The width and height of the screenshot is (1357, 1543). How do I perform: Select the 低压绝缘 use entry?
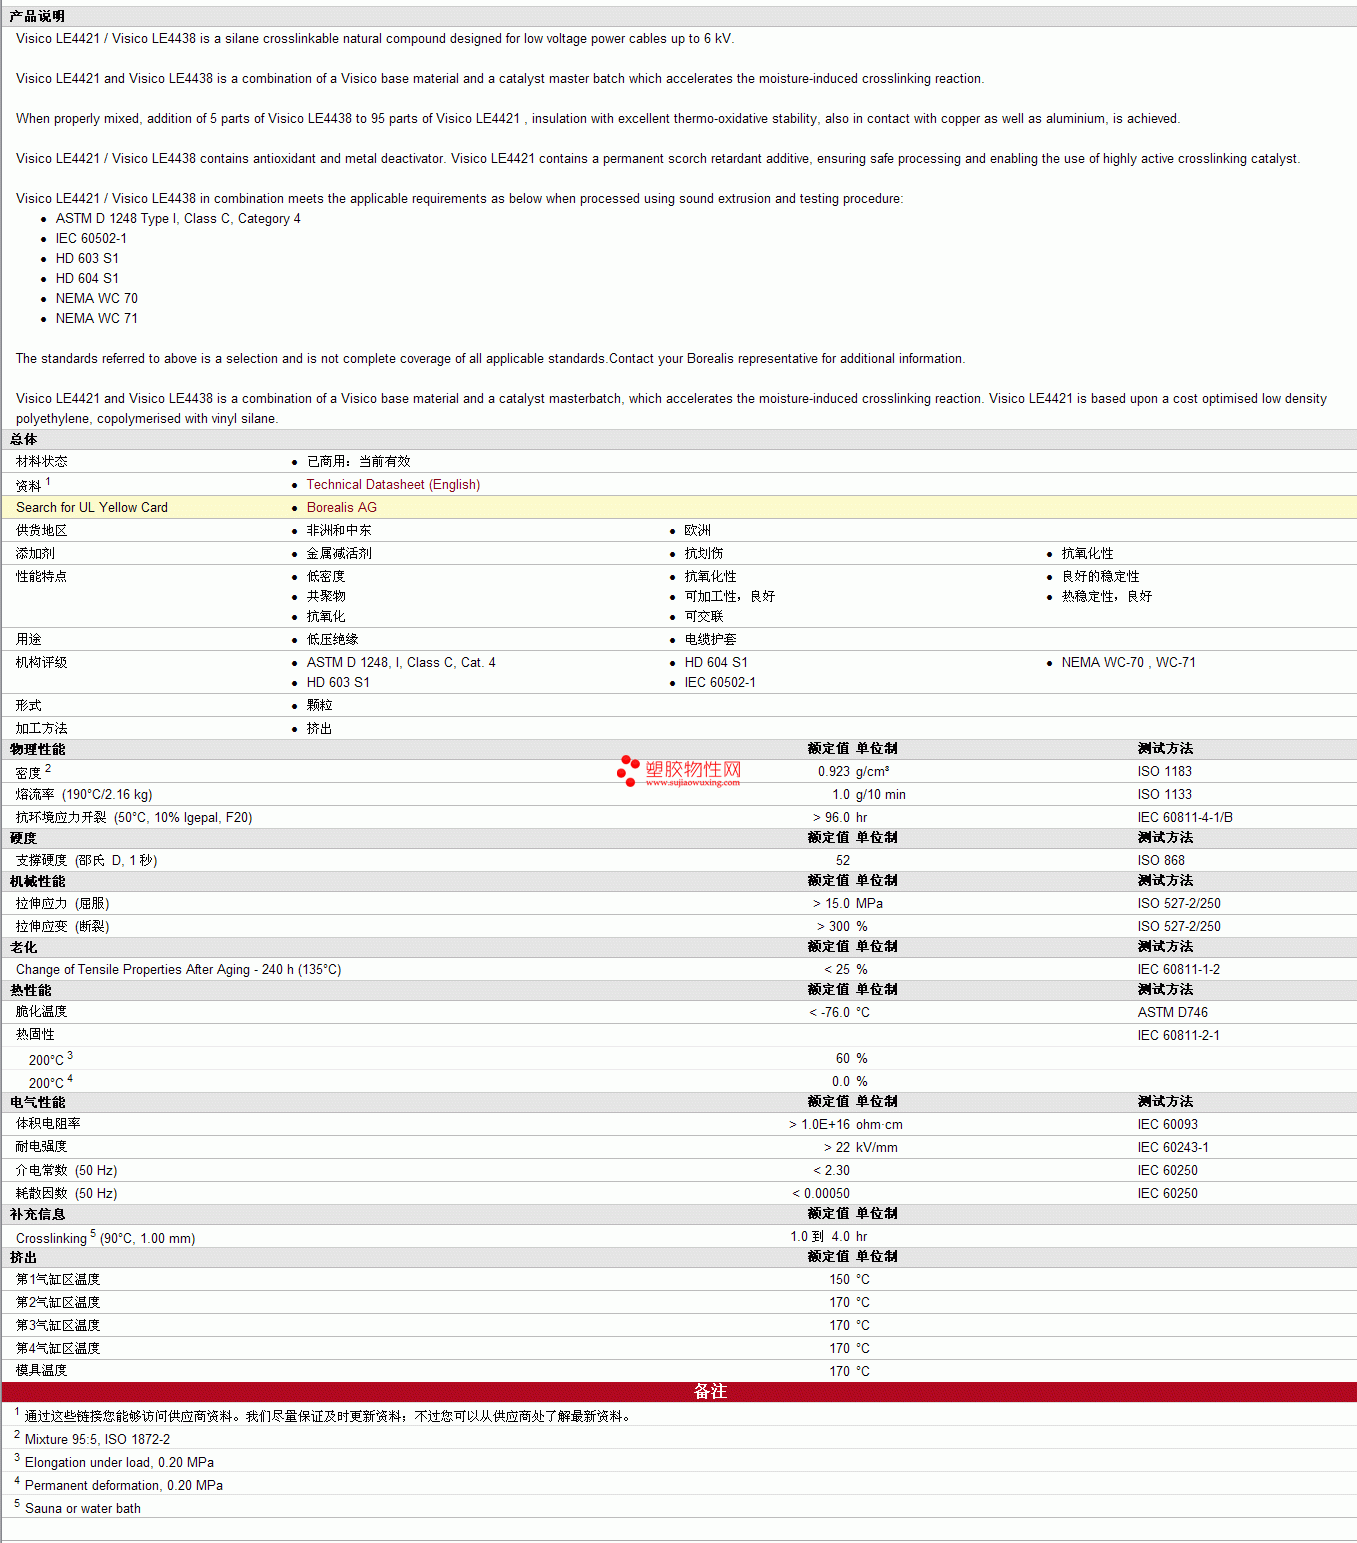click(332, 639)
